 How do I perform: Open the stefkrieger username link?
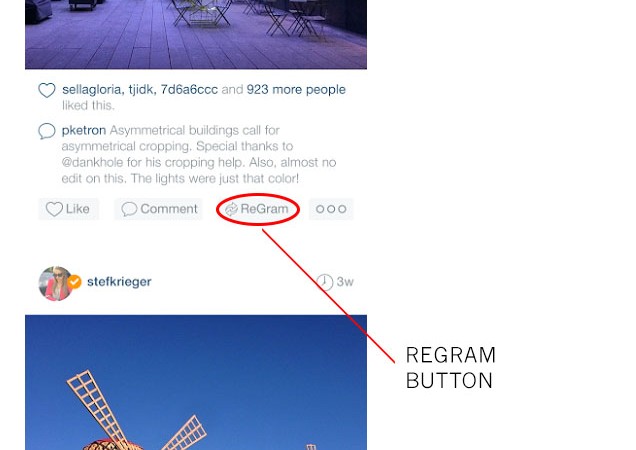pos(119,282)
